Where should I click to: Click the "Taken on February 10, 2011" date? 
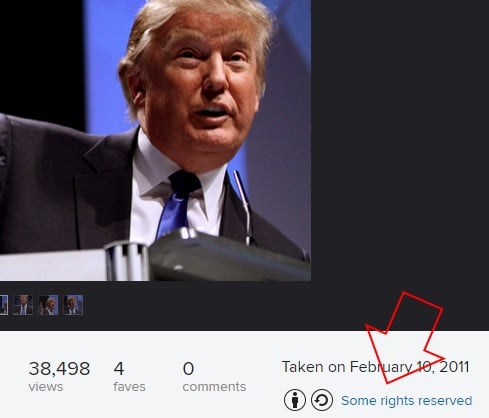point(375,367)
